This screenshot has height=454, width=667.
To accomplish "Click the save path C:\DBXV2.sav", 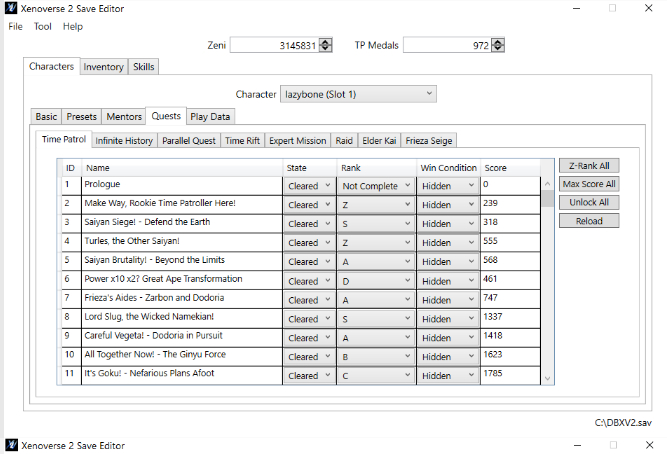I will [x=623, y=423].
